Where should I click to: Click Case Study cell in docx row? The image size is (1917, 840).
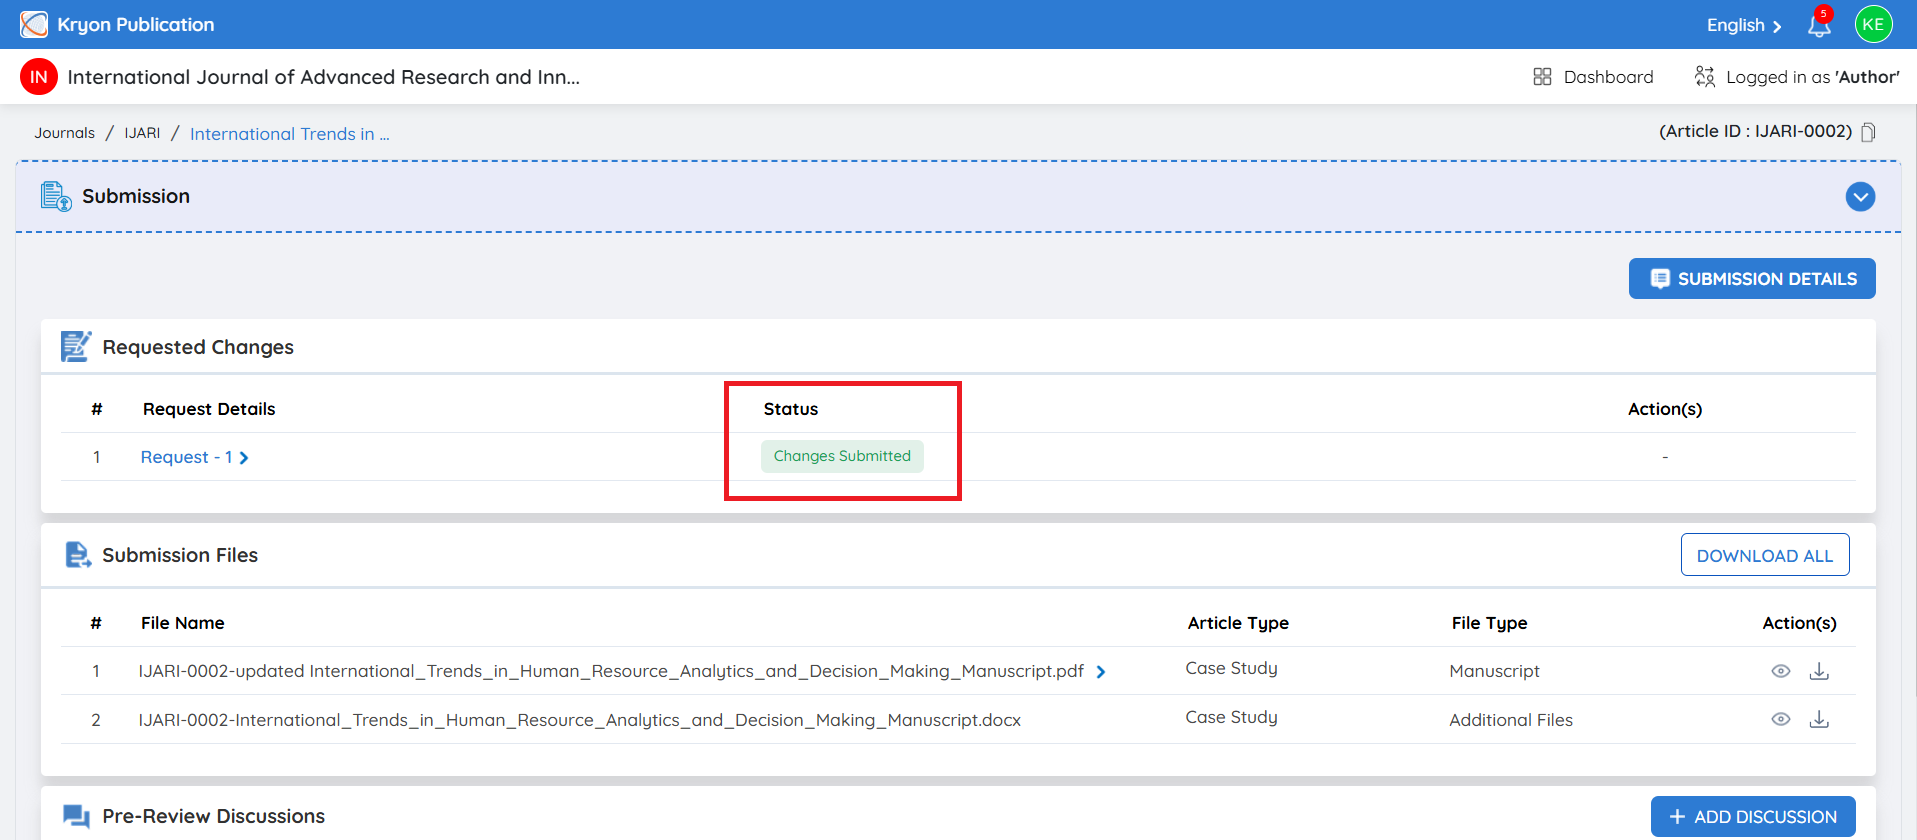(1231, 717)
